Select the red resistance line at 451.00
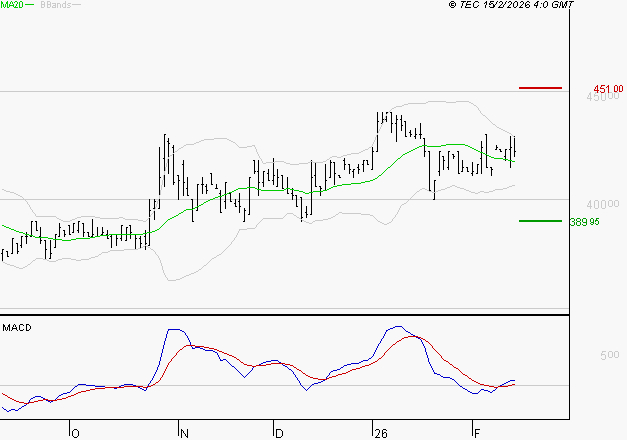The height and width of the screenshot is (440, 627). [x=540, y=88]
